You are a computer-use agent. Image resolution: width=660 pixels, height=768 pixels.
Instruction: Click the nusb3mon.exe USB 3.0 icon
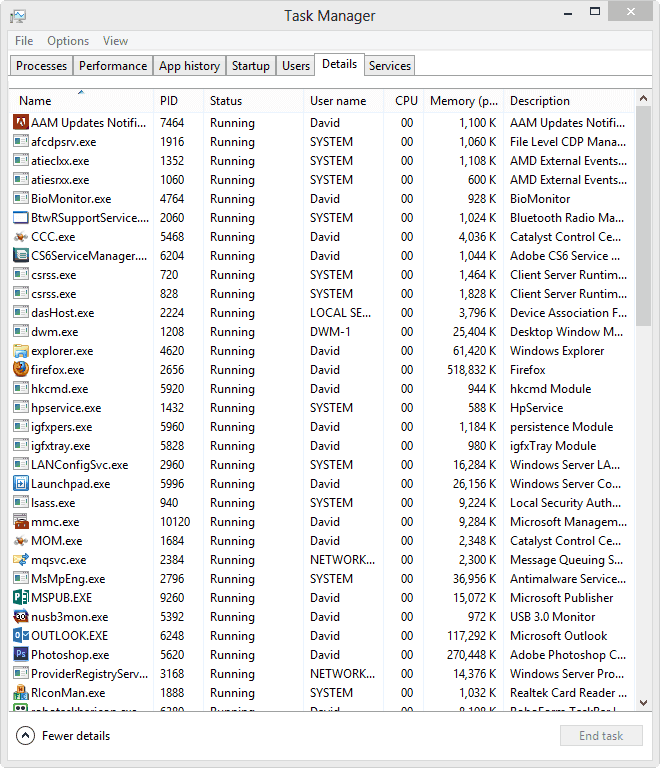[21, 617]
